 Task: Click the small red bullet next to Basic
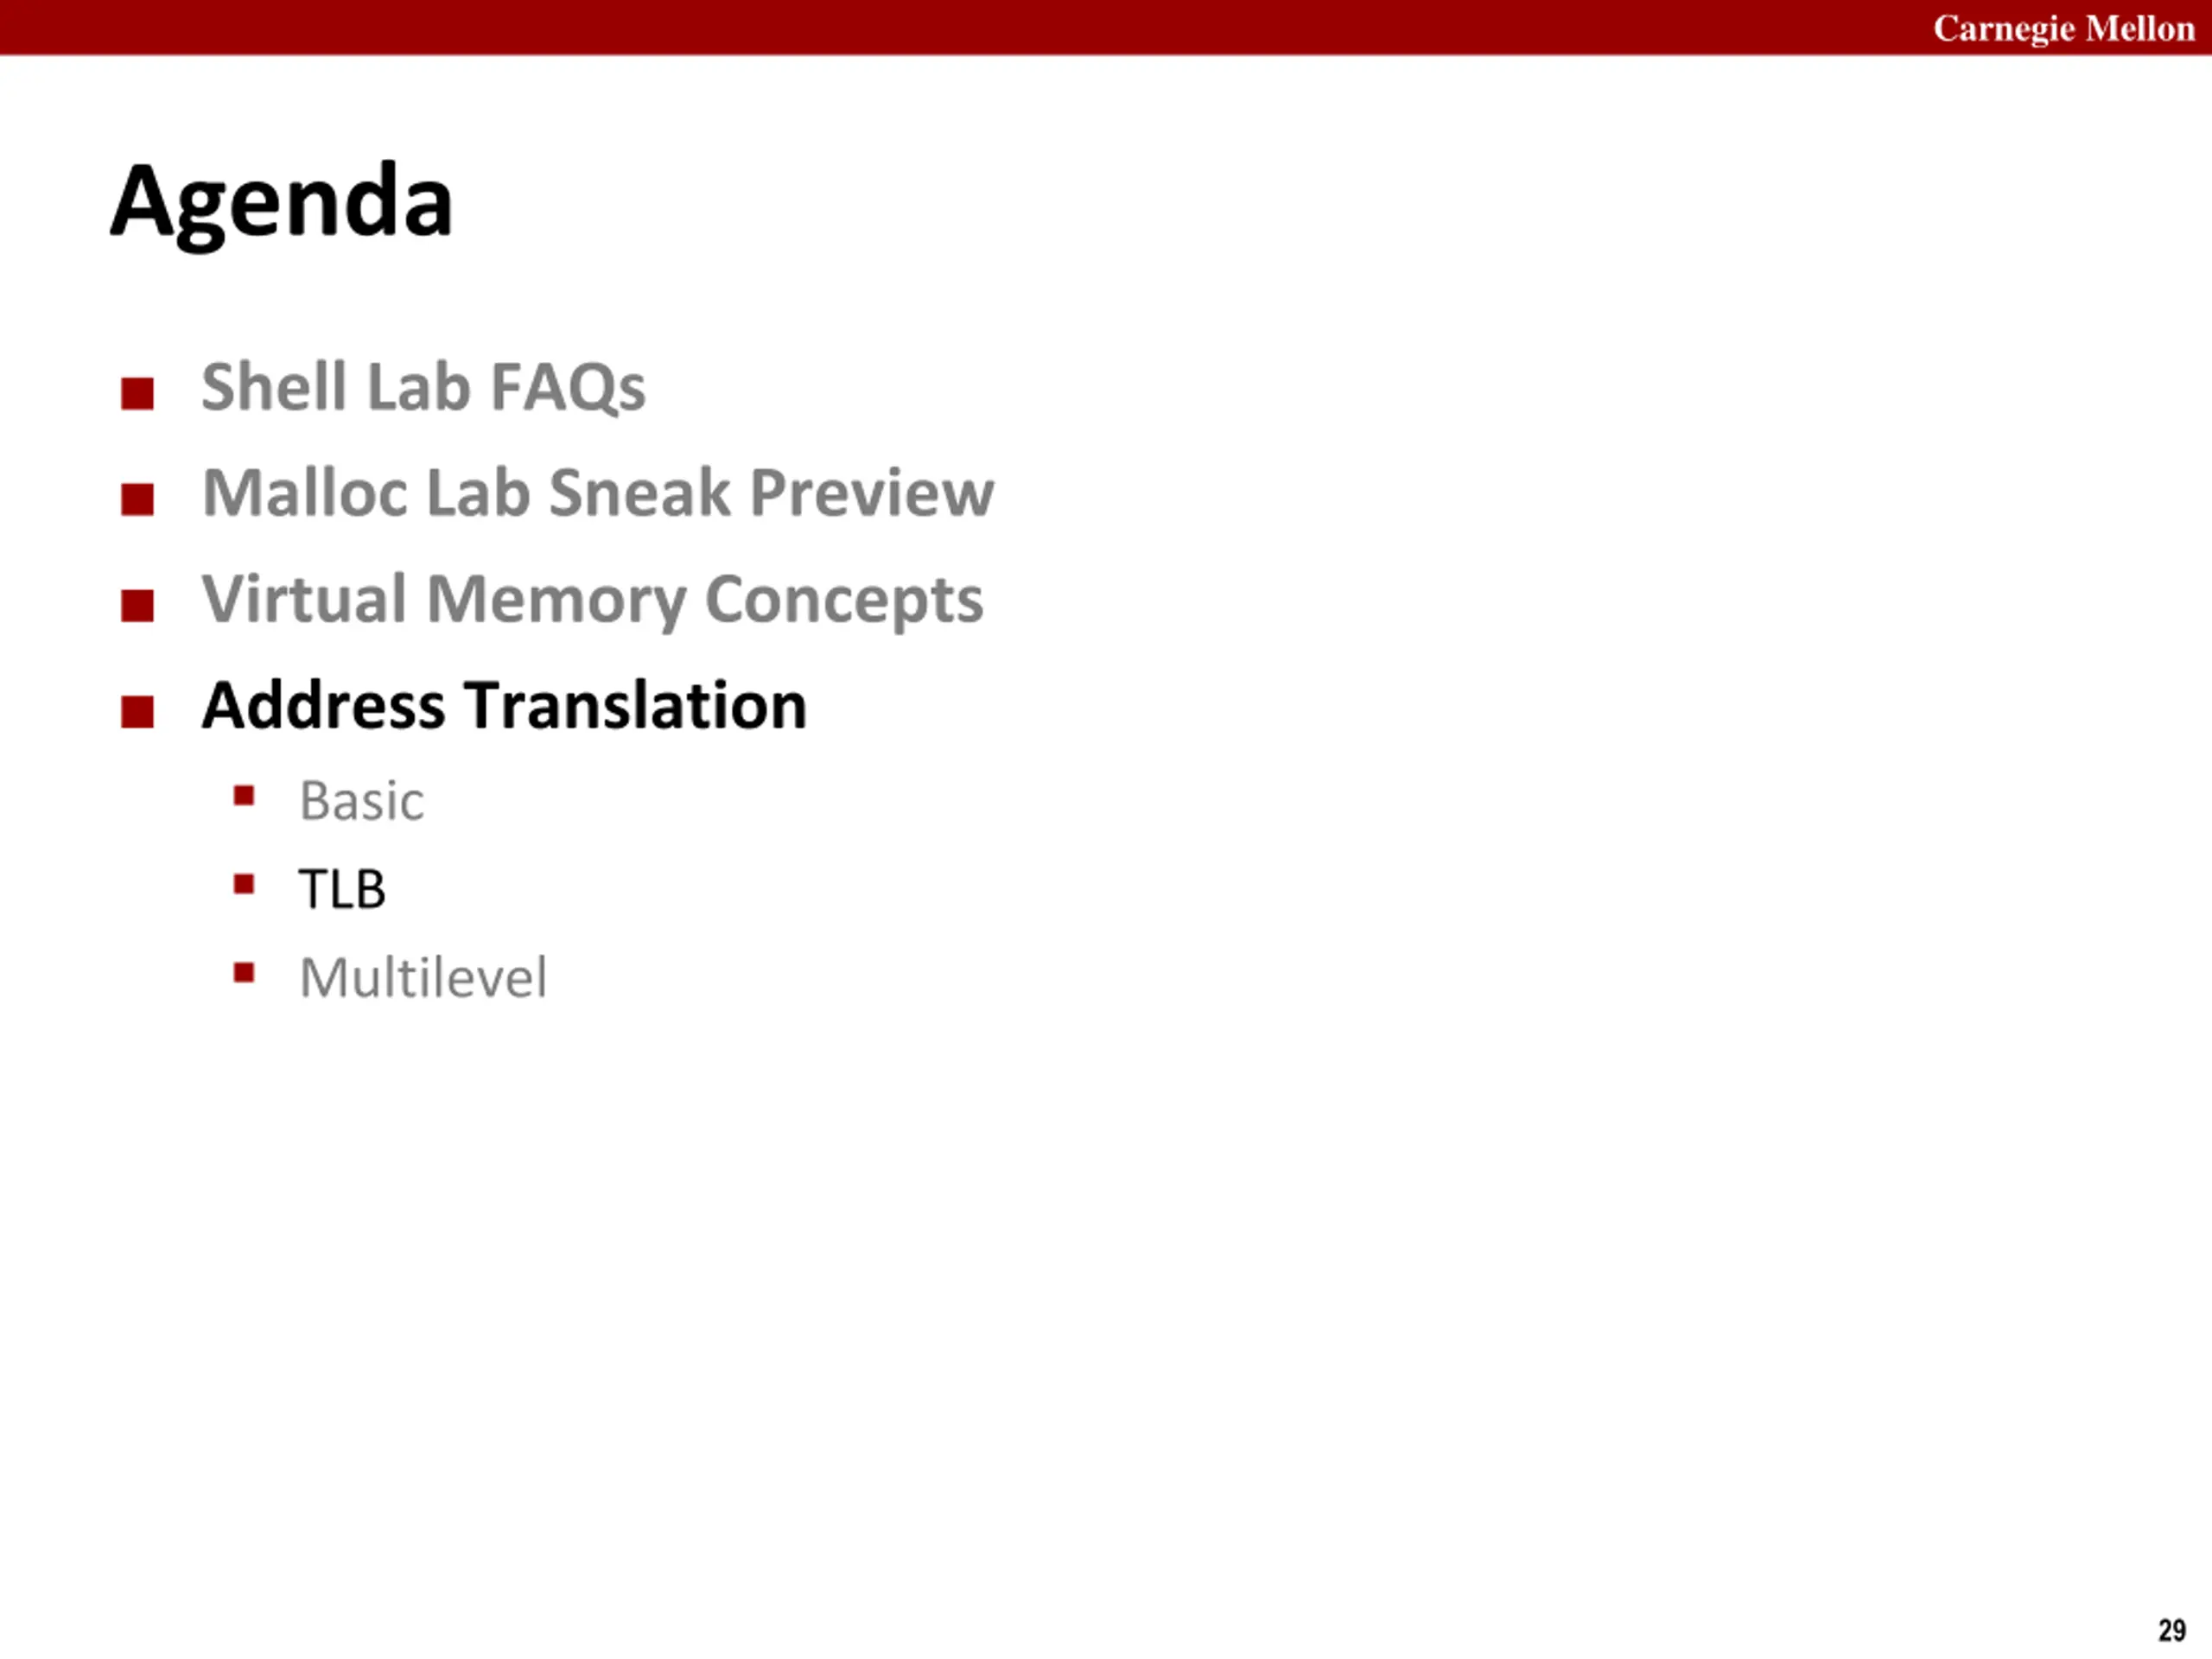pyautogui.click(x=244, y=795)
